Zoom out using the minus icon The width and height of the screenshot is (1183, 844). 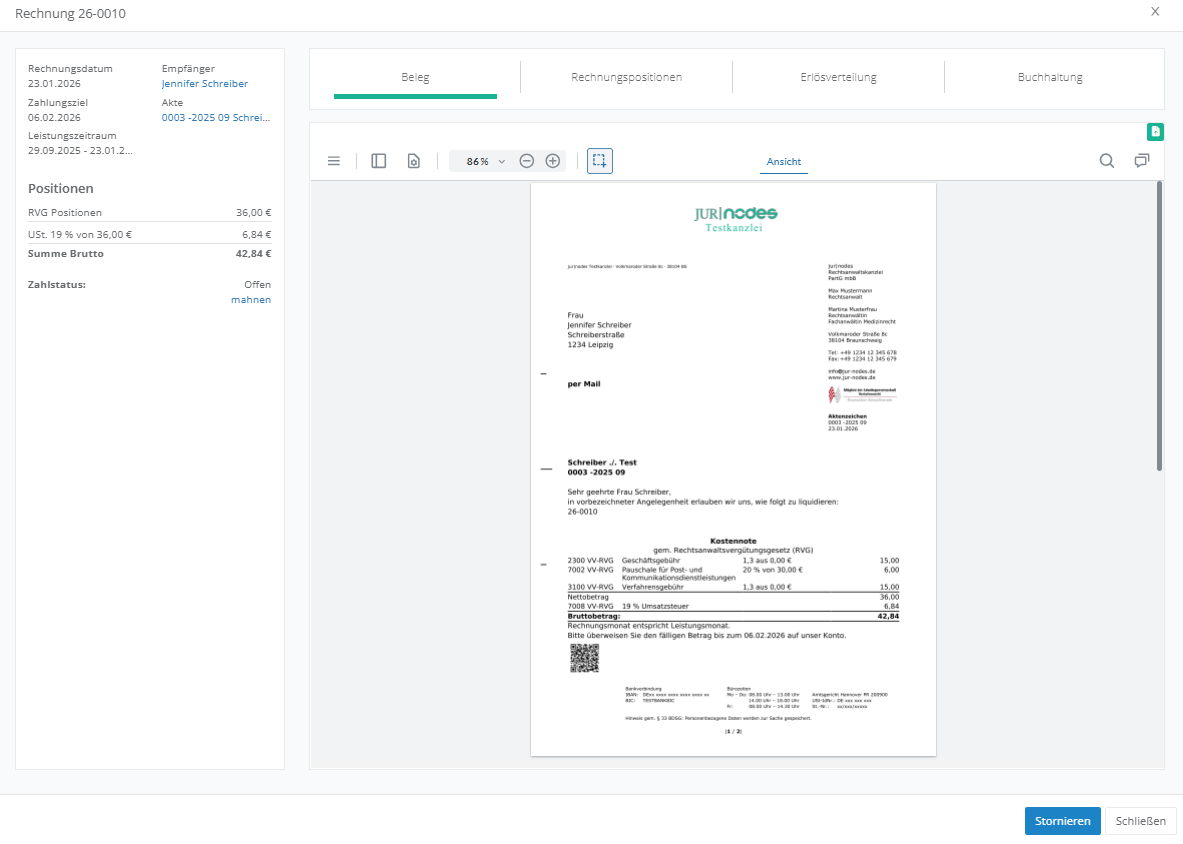pyautogui.click(x=527, y=161)
